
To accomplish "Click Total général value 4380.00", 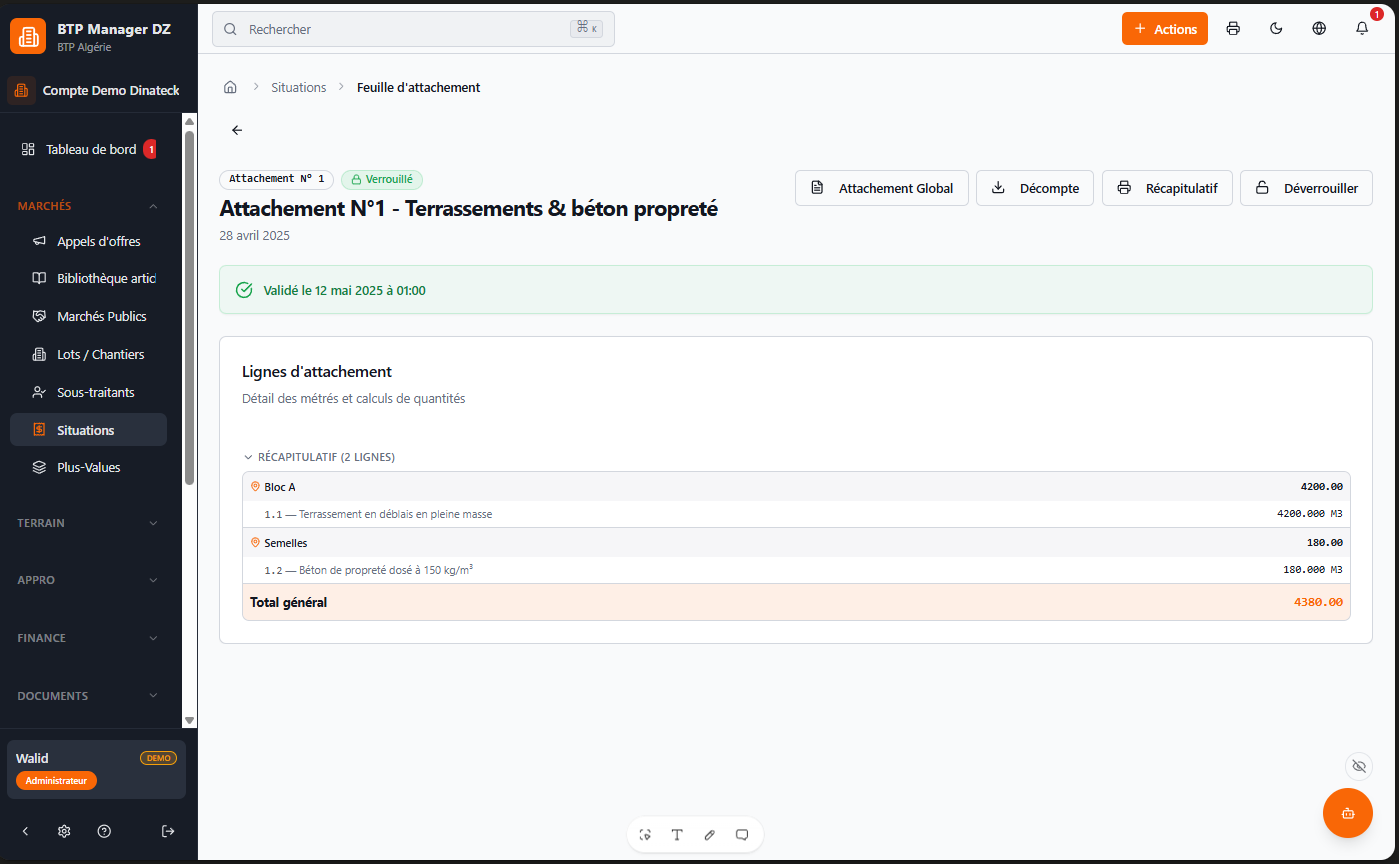I will coord(1318,602).
